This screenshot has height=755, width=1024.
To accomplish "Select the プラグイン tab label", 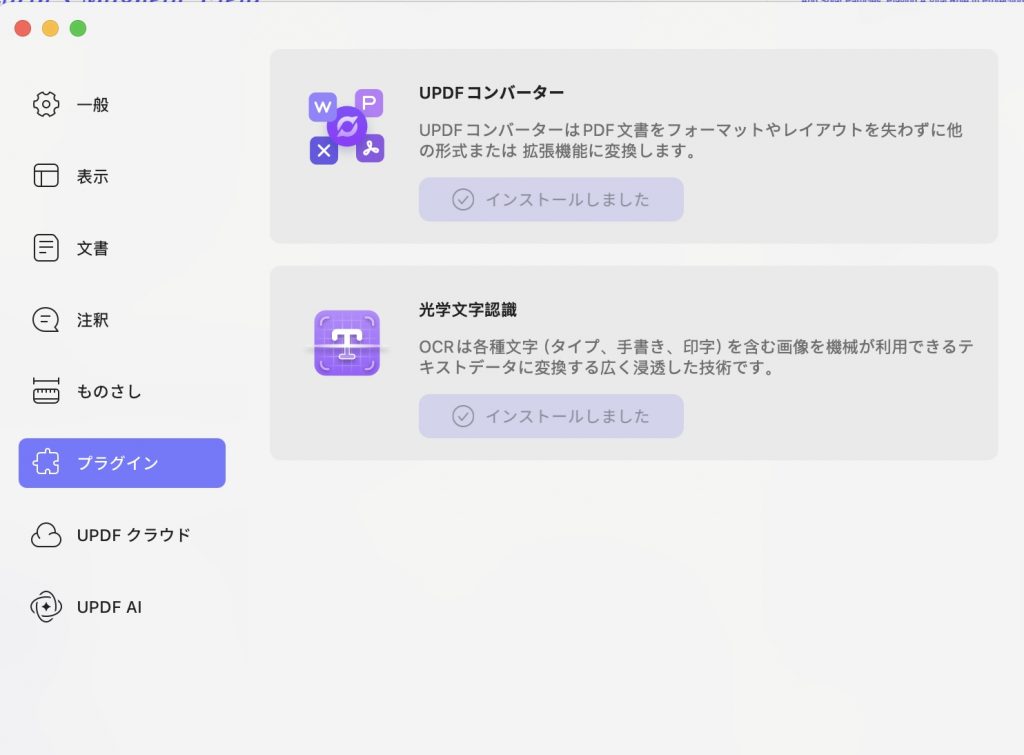I will coord(118,463).
